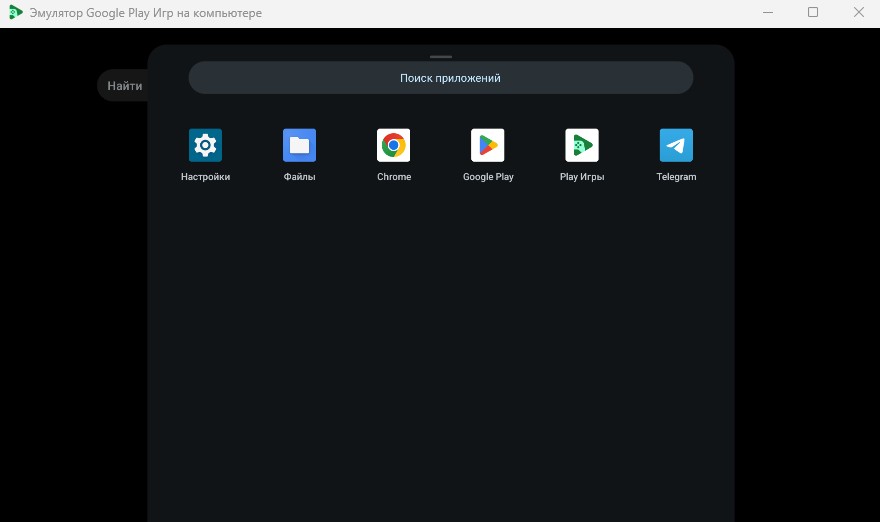Viewport: 880px width, 522px height.
Task: Click the Google Play Games emulator title icon
Action: pyautogui.click(x=16, y=12)
